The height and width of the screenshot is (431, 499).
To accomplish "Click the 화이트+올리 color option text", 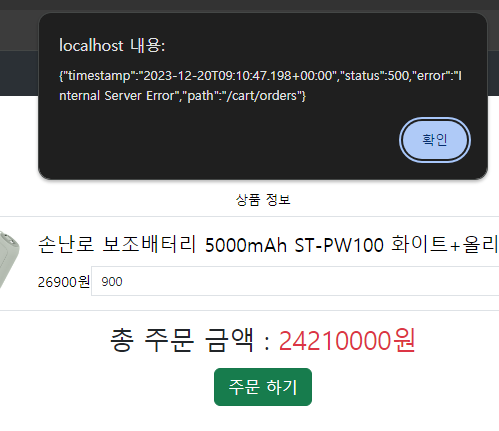I will point(445,244).
